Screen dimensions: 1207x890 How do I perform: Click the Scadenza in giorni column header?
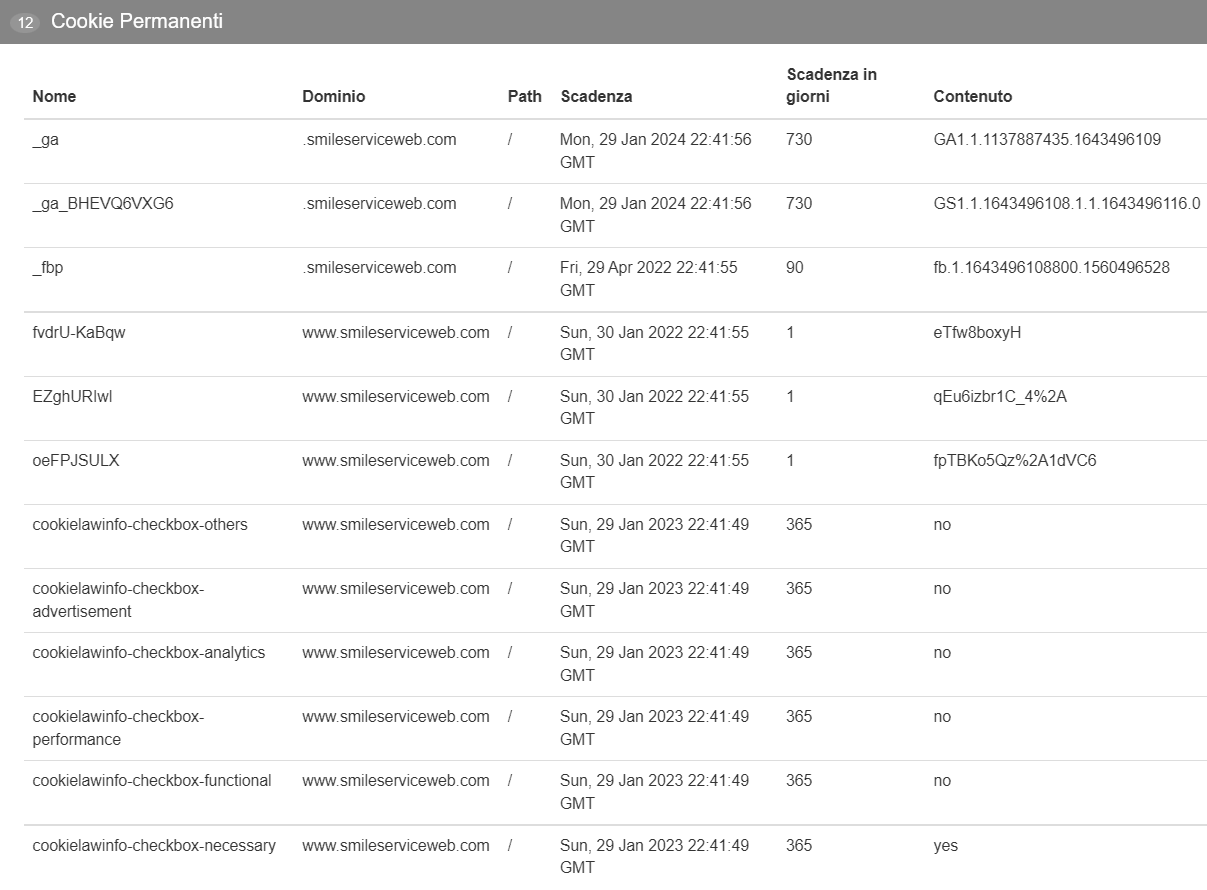tap(832, 86)
